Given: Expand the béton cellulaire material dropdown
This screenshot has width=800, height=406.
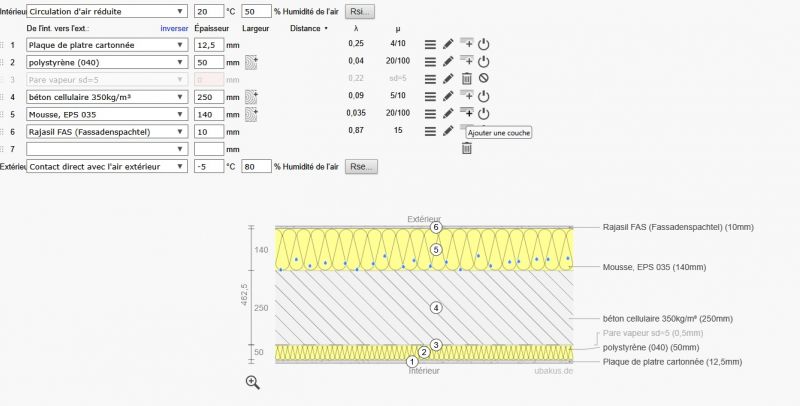Looking at the screenshot, I should [106, 97].
